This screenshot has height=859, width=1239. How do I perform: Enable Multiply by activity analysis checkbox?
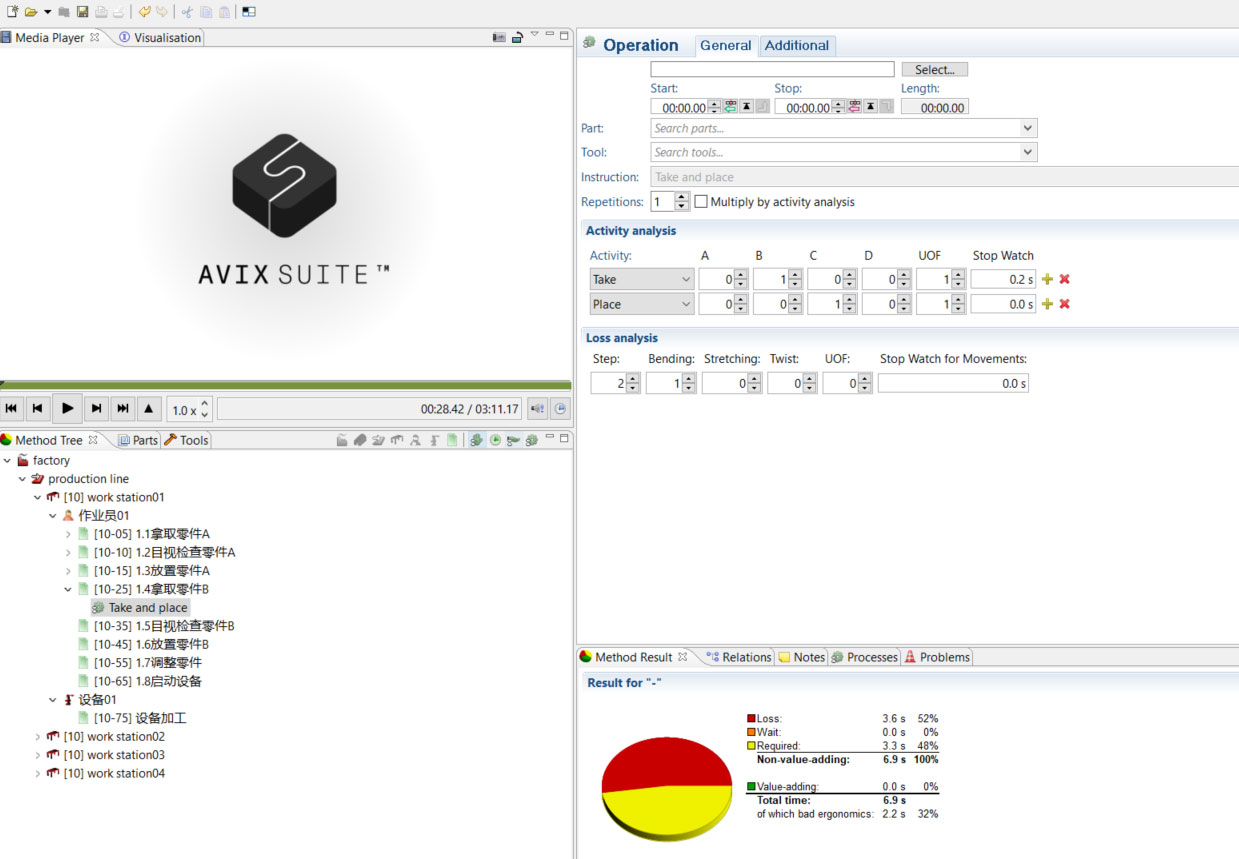coord(701,202)
